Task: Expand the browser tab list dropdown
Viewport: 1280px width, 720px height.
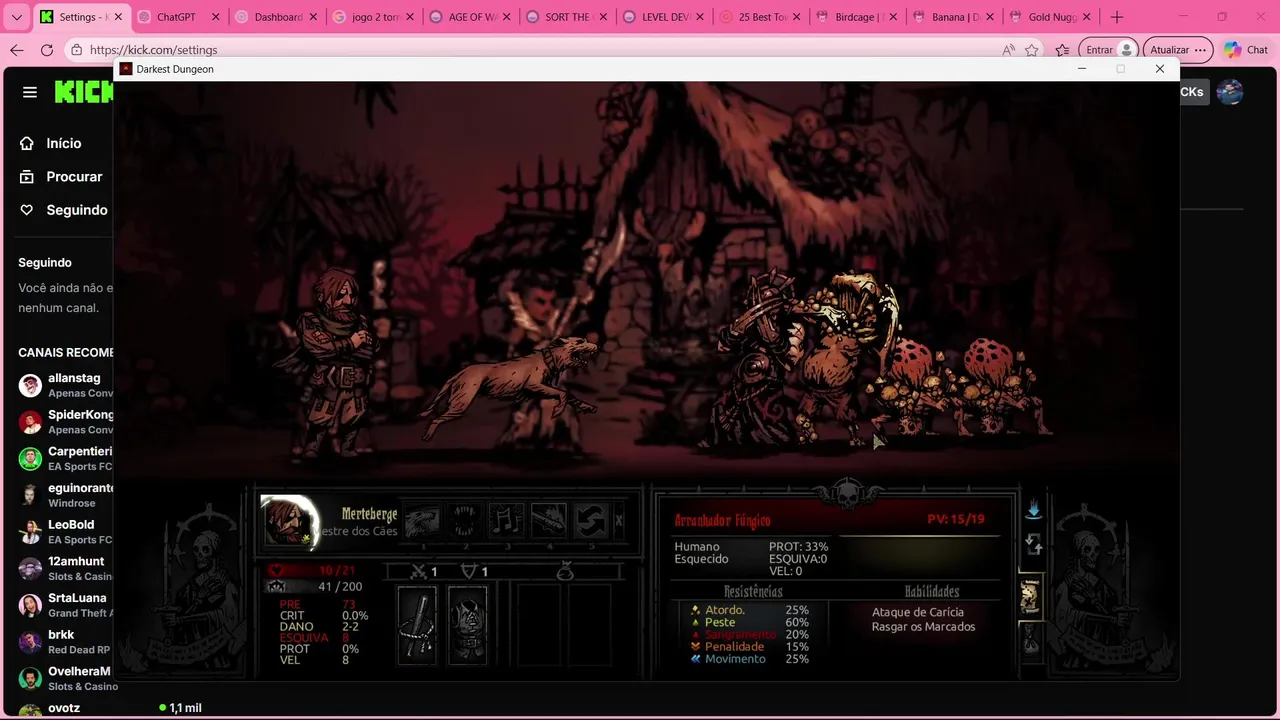Action: point(16,17)
